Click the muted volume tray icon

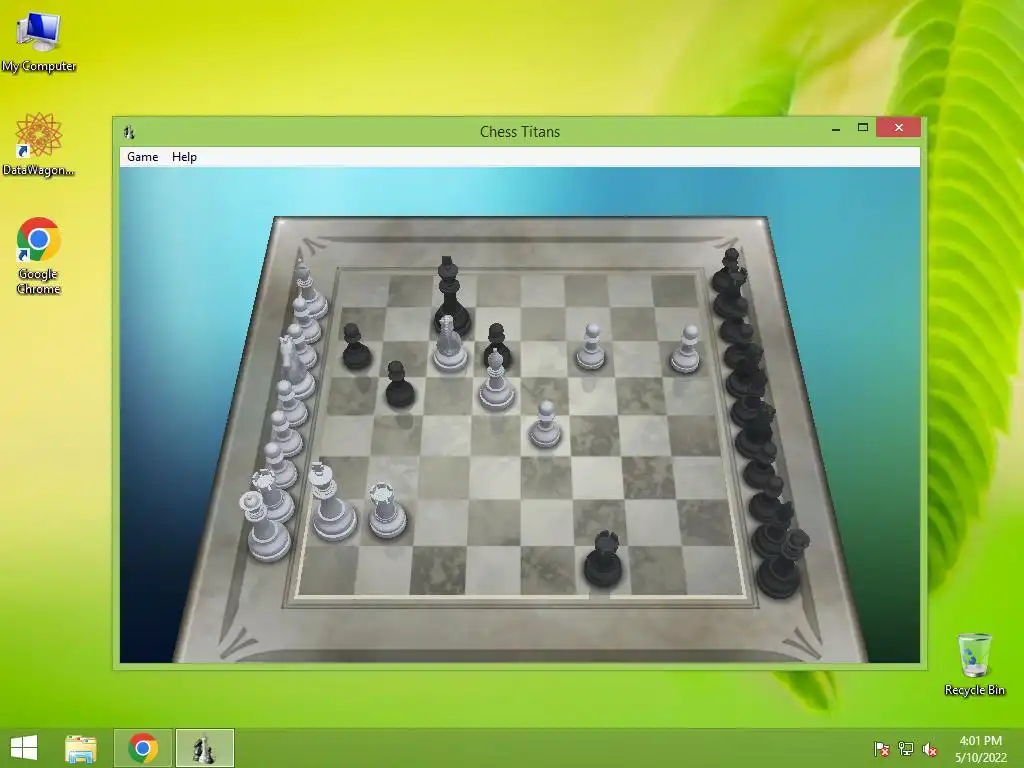point(930,749)
